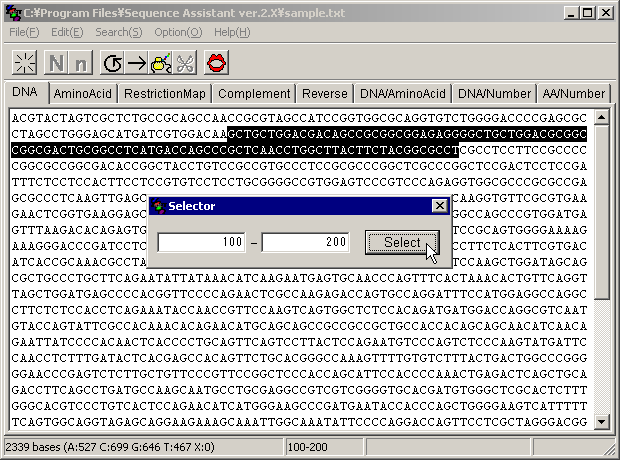
Task: Click the vertical scrollbar thumb
Action: (x=601, y=212)
